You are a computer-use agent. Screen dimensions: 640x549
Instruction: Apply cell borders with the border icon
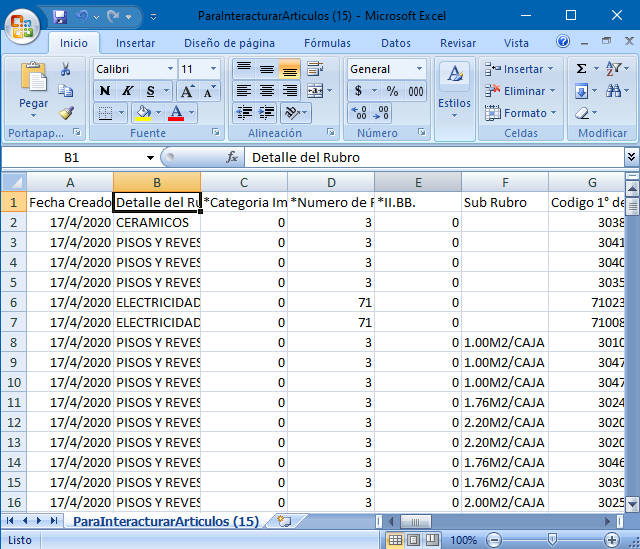coord(105,113)
